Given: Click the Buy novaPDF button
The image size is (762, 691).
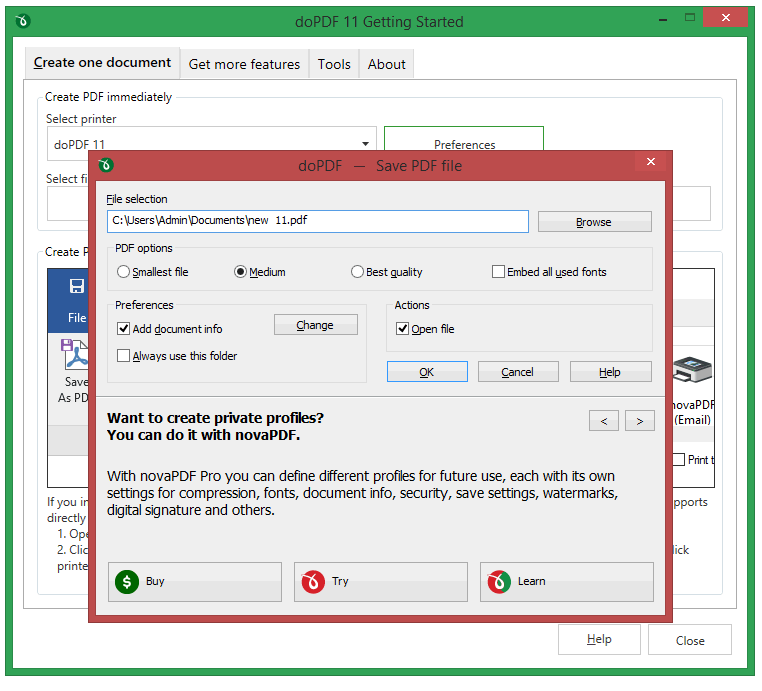Looking at the screenshot, I should click(x=195, y=583).
